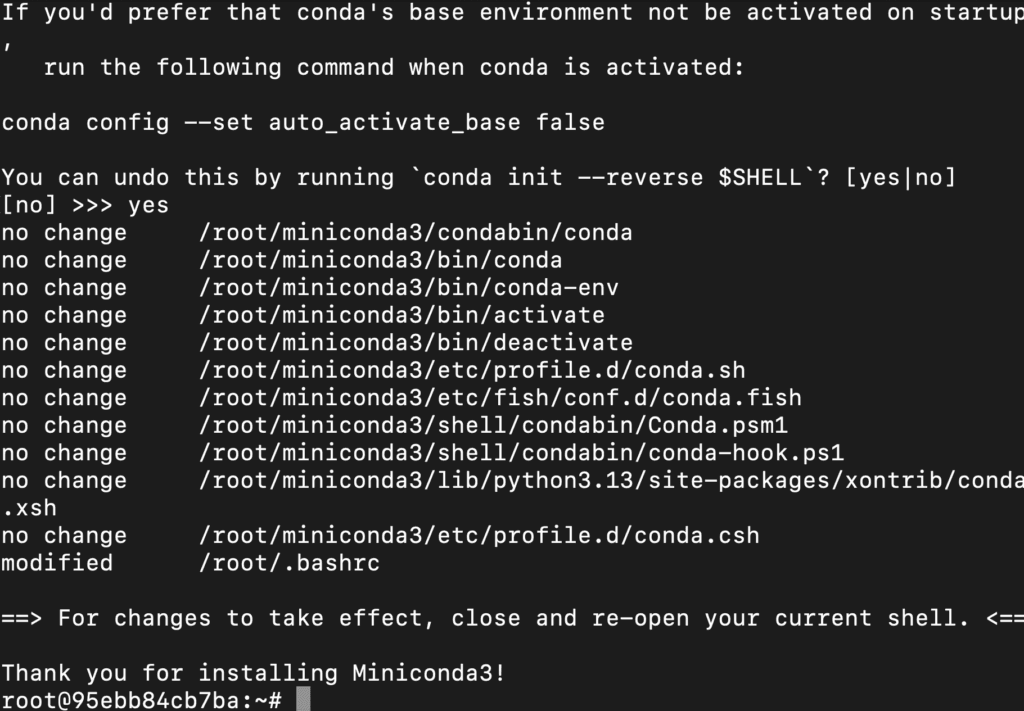Click the /root/miniconda3/bin/activate path
The width and height of the screenshot is (1024, 711).
(x=401, y=315)
